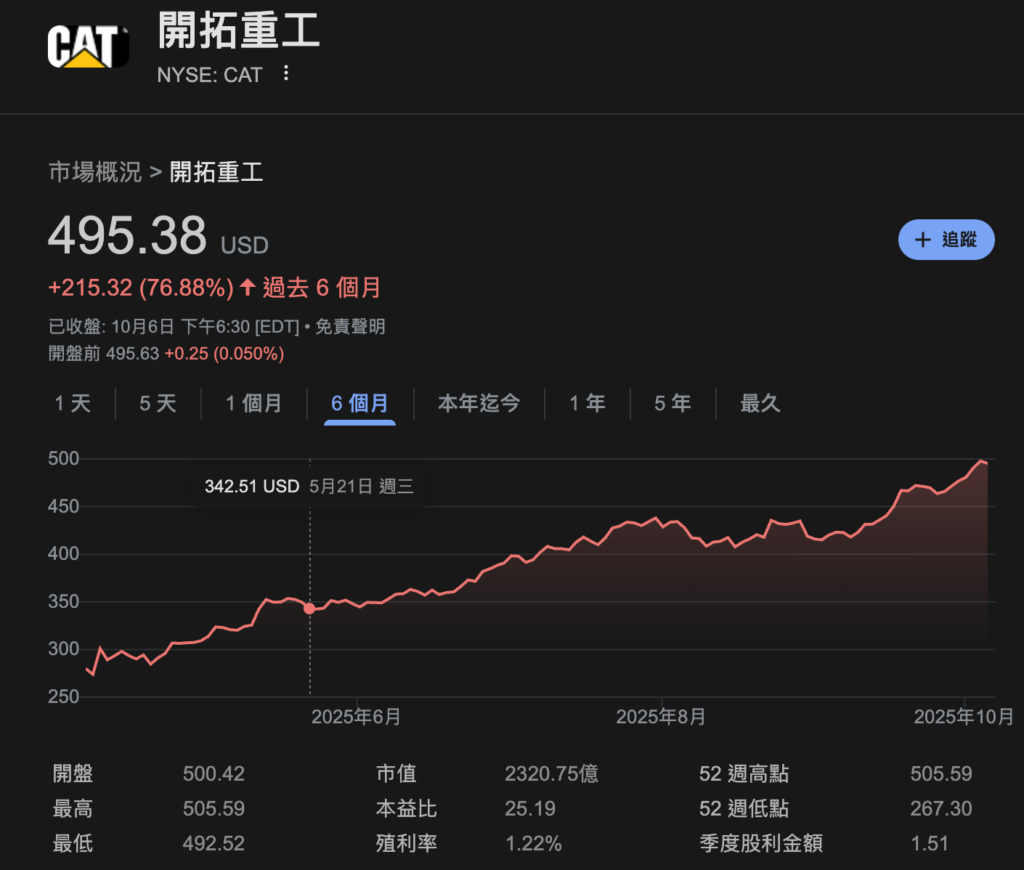Go to the 市場概況 breadcrumb link

tap(95, 172)
